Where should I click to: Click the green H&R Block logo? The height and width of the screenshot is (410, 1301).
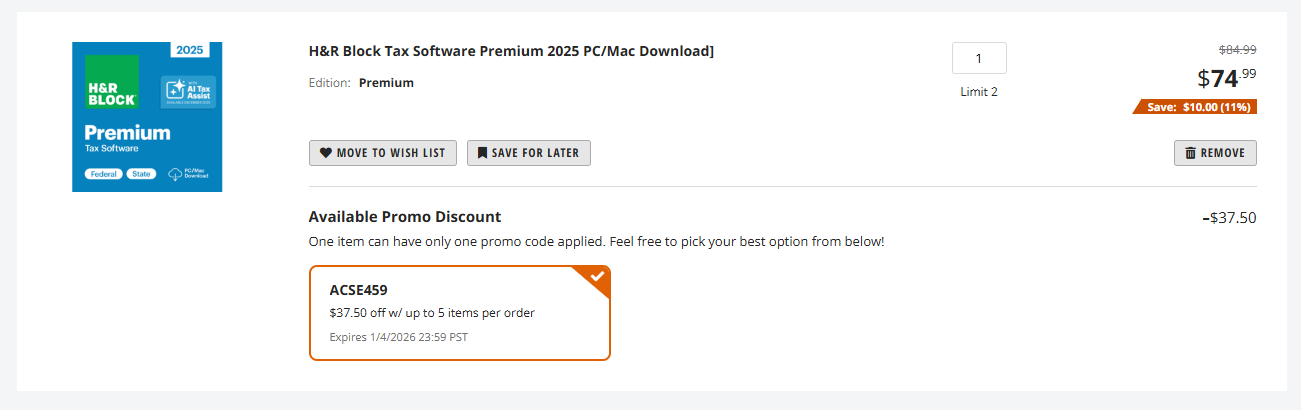[x=110, y=82]
